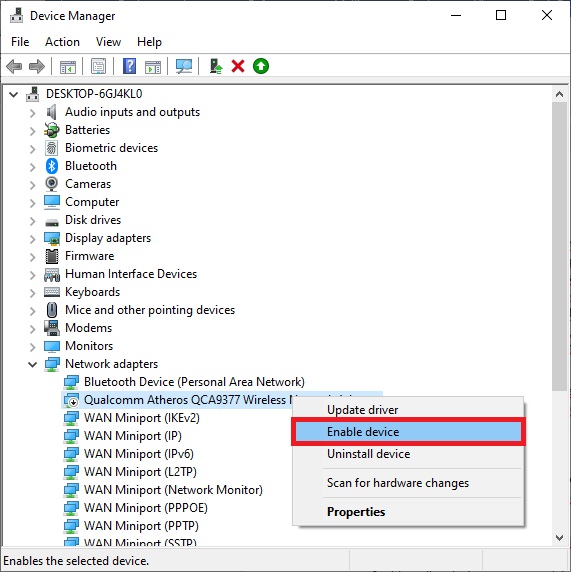Screen dimensions: 571x572
Task: Click the Cameras webcam icon
Action: 51,184
